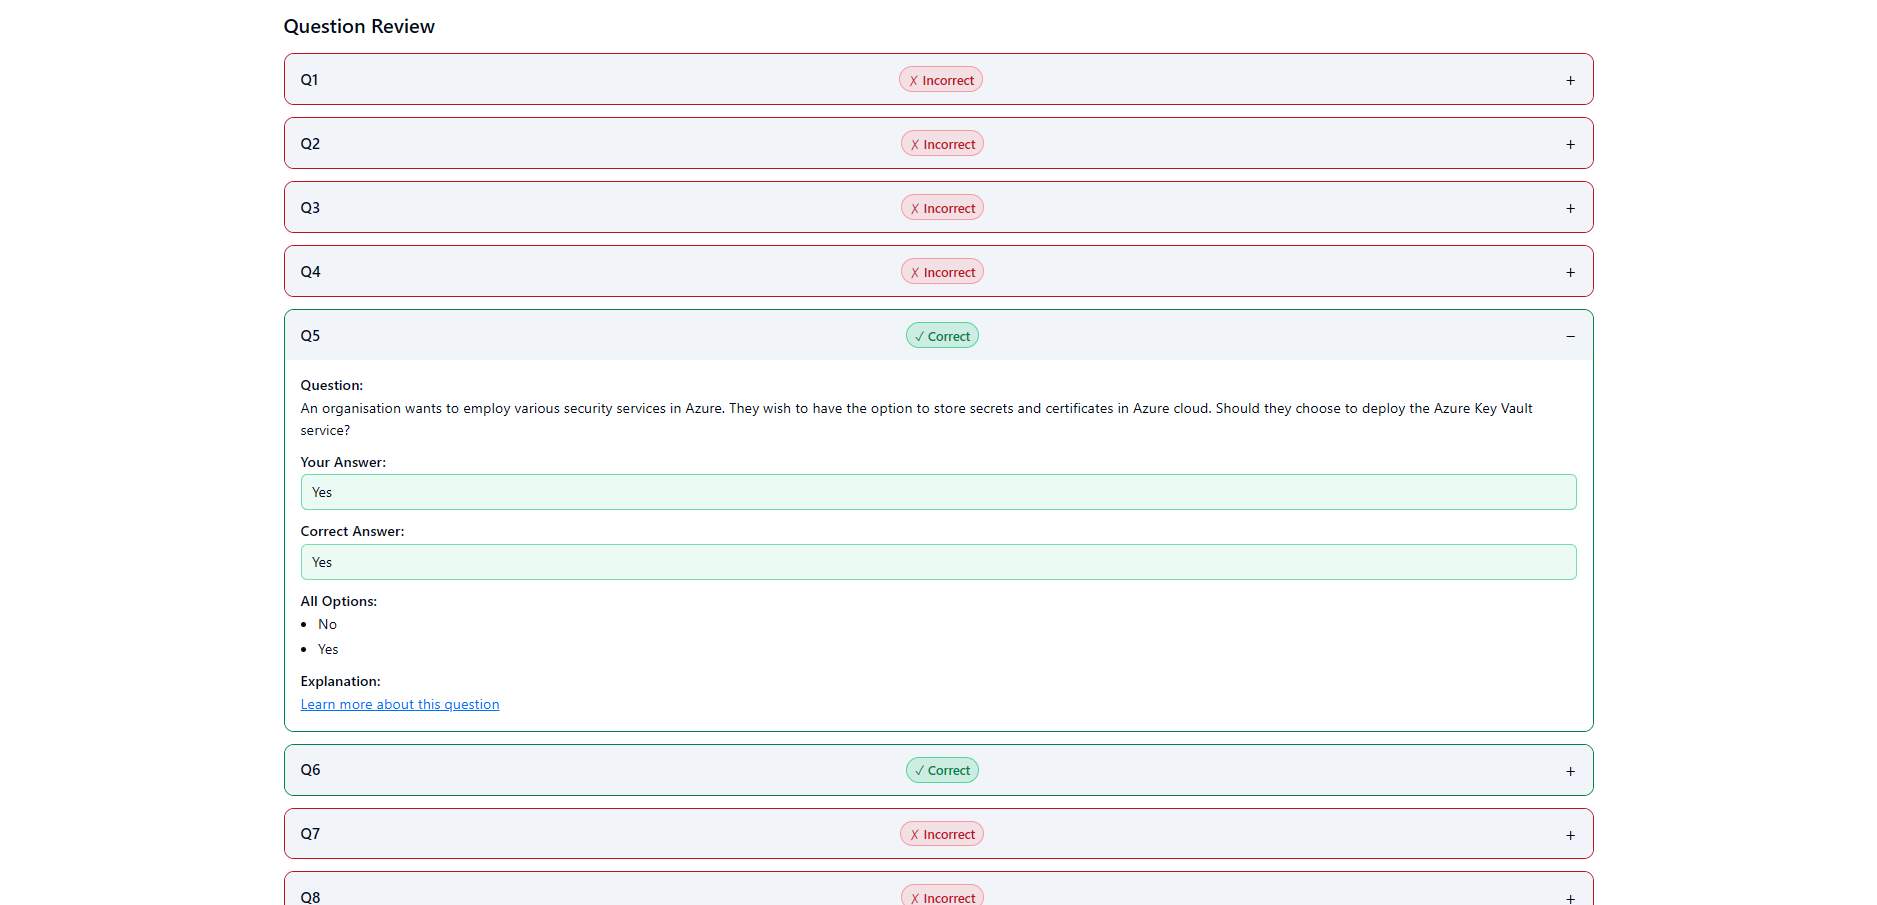Expand the Q1 question row
This screenshot has height=905, width=1877.
(x=938, y=79)
